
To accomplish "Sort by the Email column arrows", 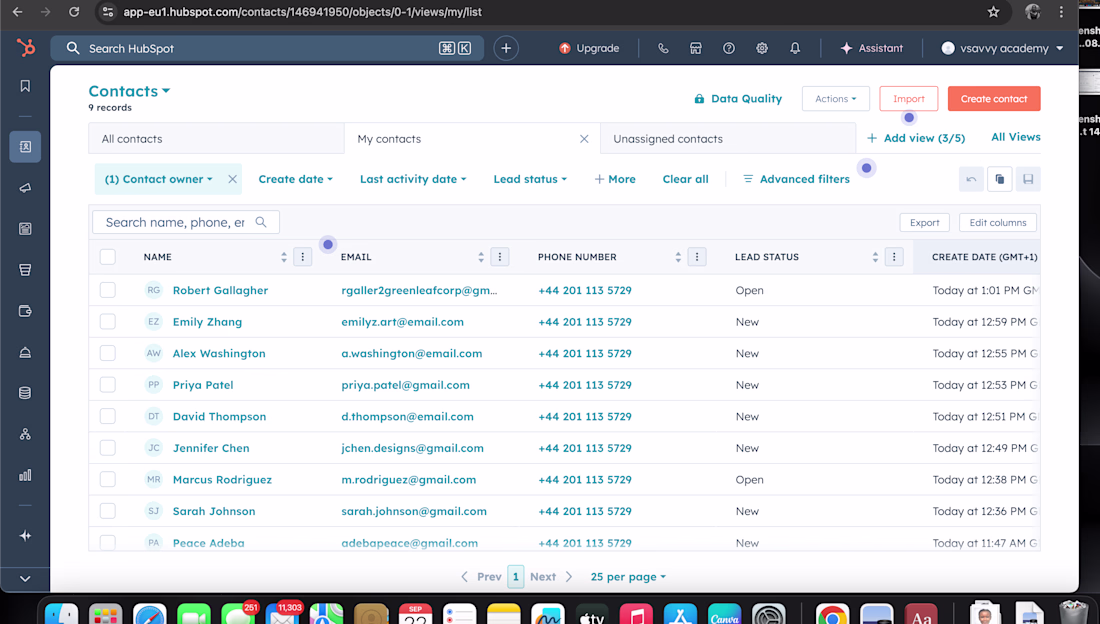I will (481, 257).
